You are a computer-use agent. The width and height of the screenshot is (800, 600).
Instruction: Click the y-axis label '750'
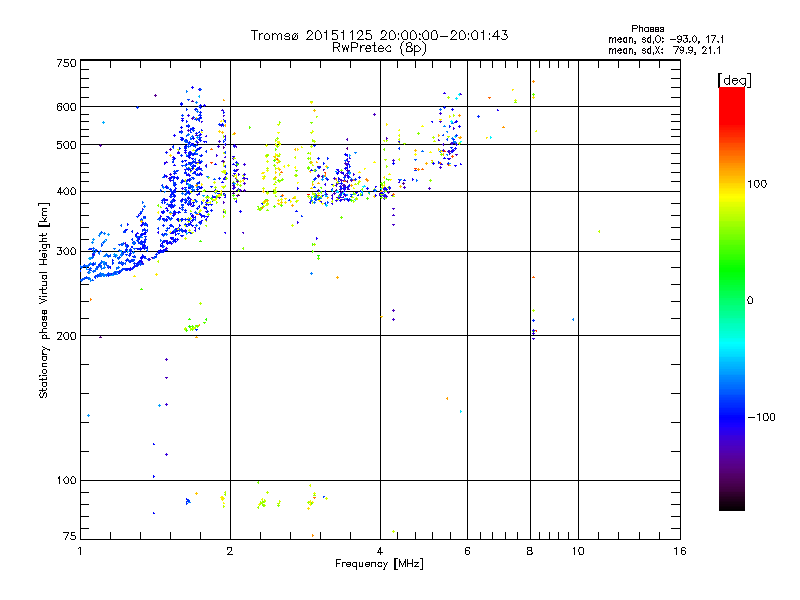point(67,63)
